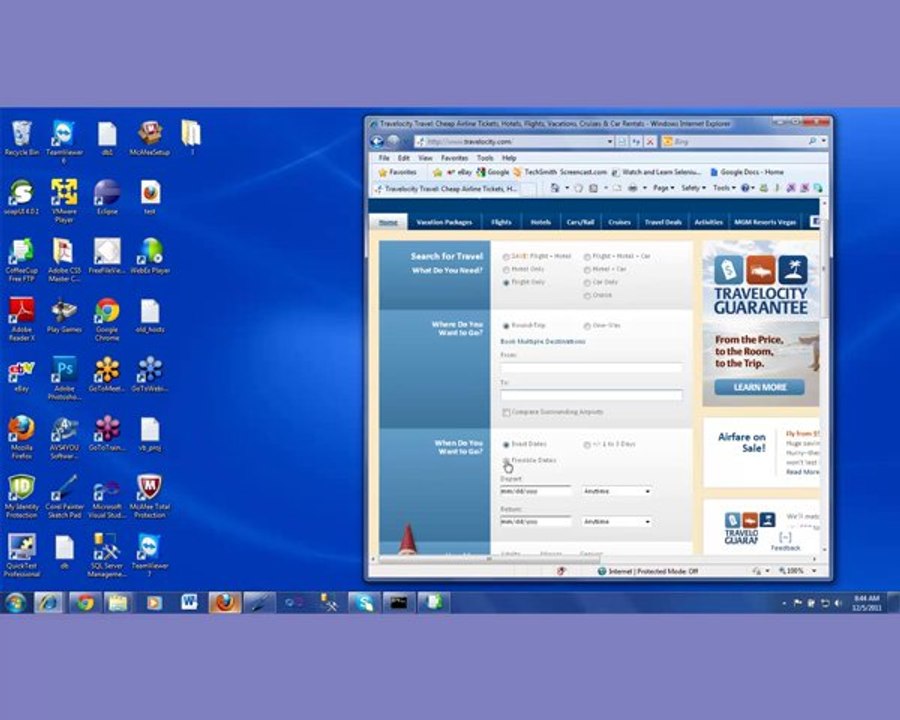Screen dimensions: 900x720
Task: Select the Flight + Hotel + Car option
Action: point(587,257)
